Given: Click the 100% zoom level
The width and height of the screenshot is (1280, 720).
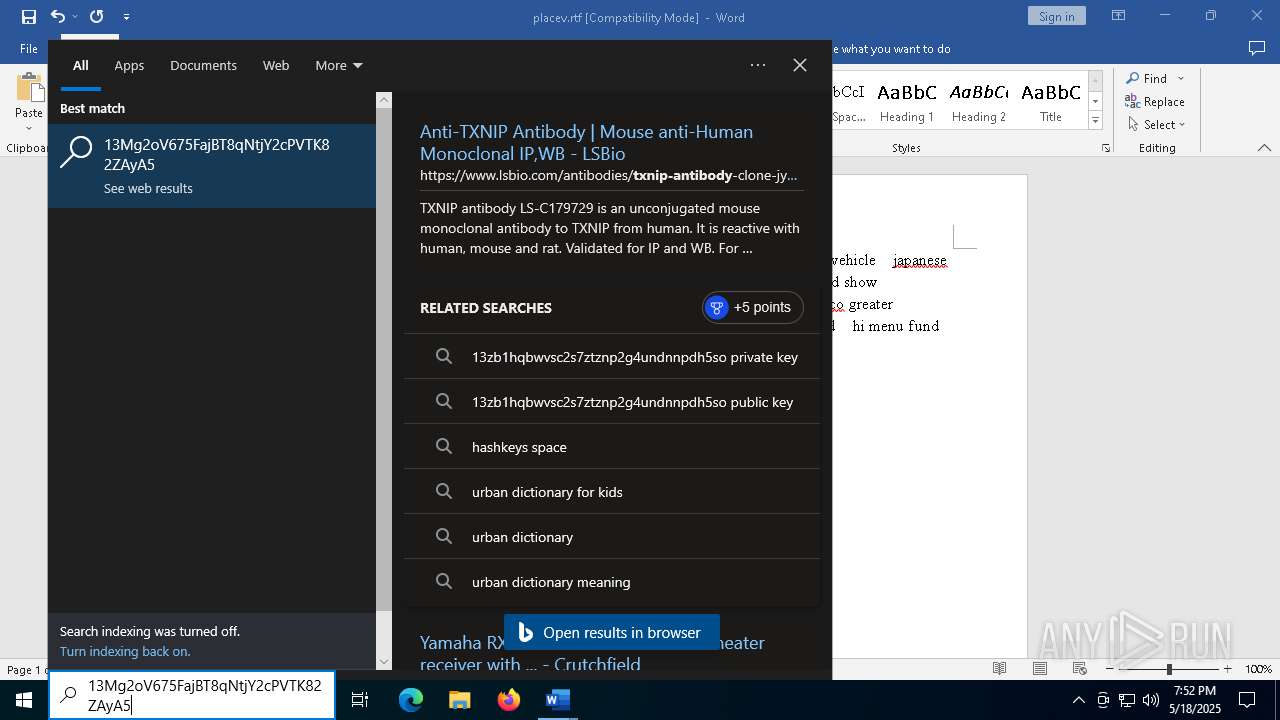Looking at the screenshot, I should coord(1258,669).
